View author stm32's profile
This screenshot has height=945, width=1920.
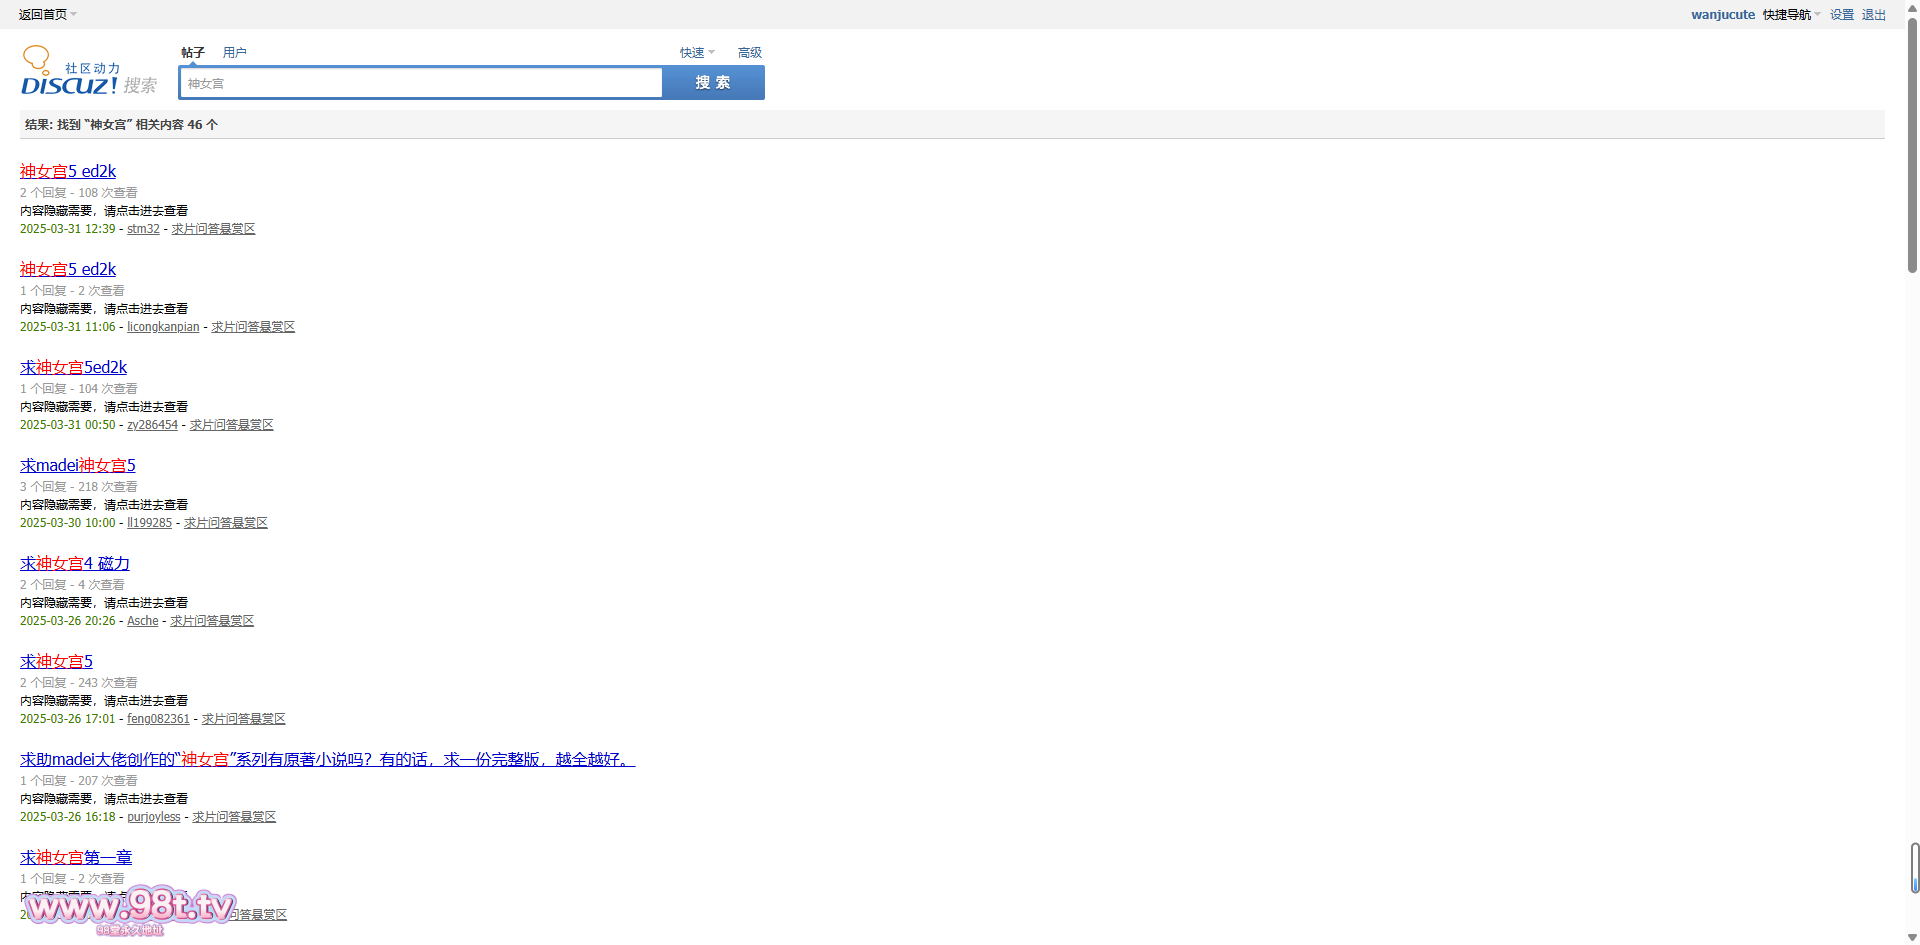[x=143, y=229]
